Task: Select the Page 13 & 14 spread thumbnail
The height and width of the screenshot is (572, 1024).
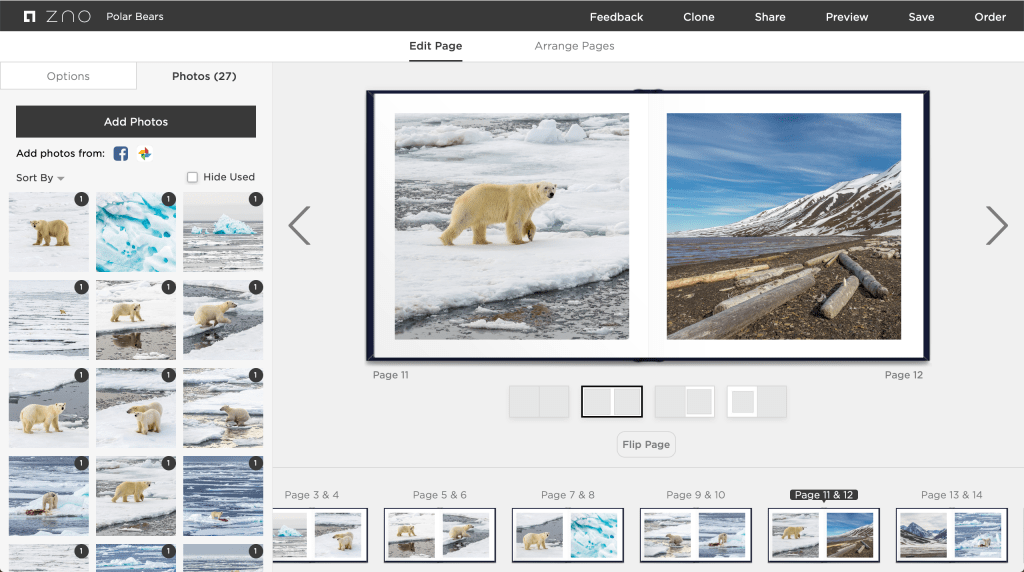Action: click(951, 534)
